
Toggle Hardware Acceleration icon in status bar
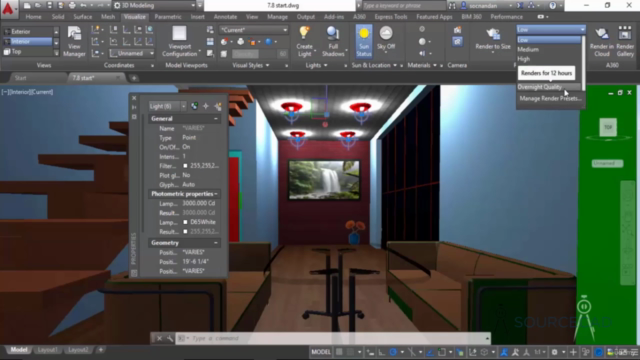[598, 352]
